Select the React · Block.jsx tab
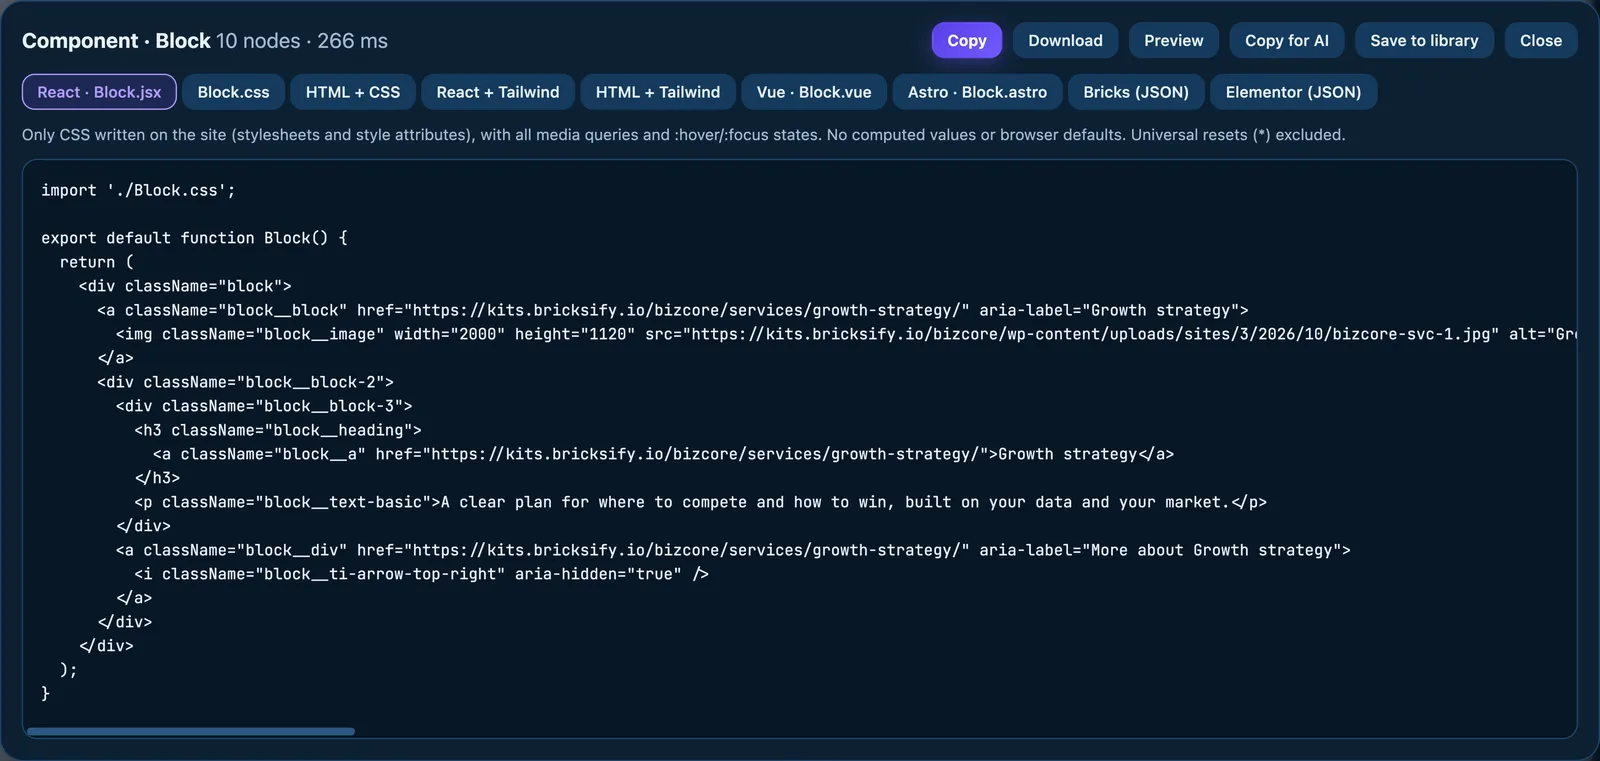The width and height of the screenshot is (1600, 761). 99,92
